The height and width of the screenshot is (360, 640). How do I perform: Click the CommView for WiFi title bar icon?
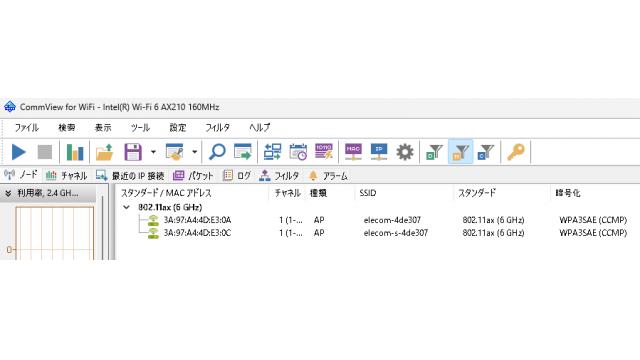click(x=10, y=107)
